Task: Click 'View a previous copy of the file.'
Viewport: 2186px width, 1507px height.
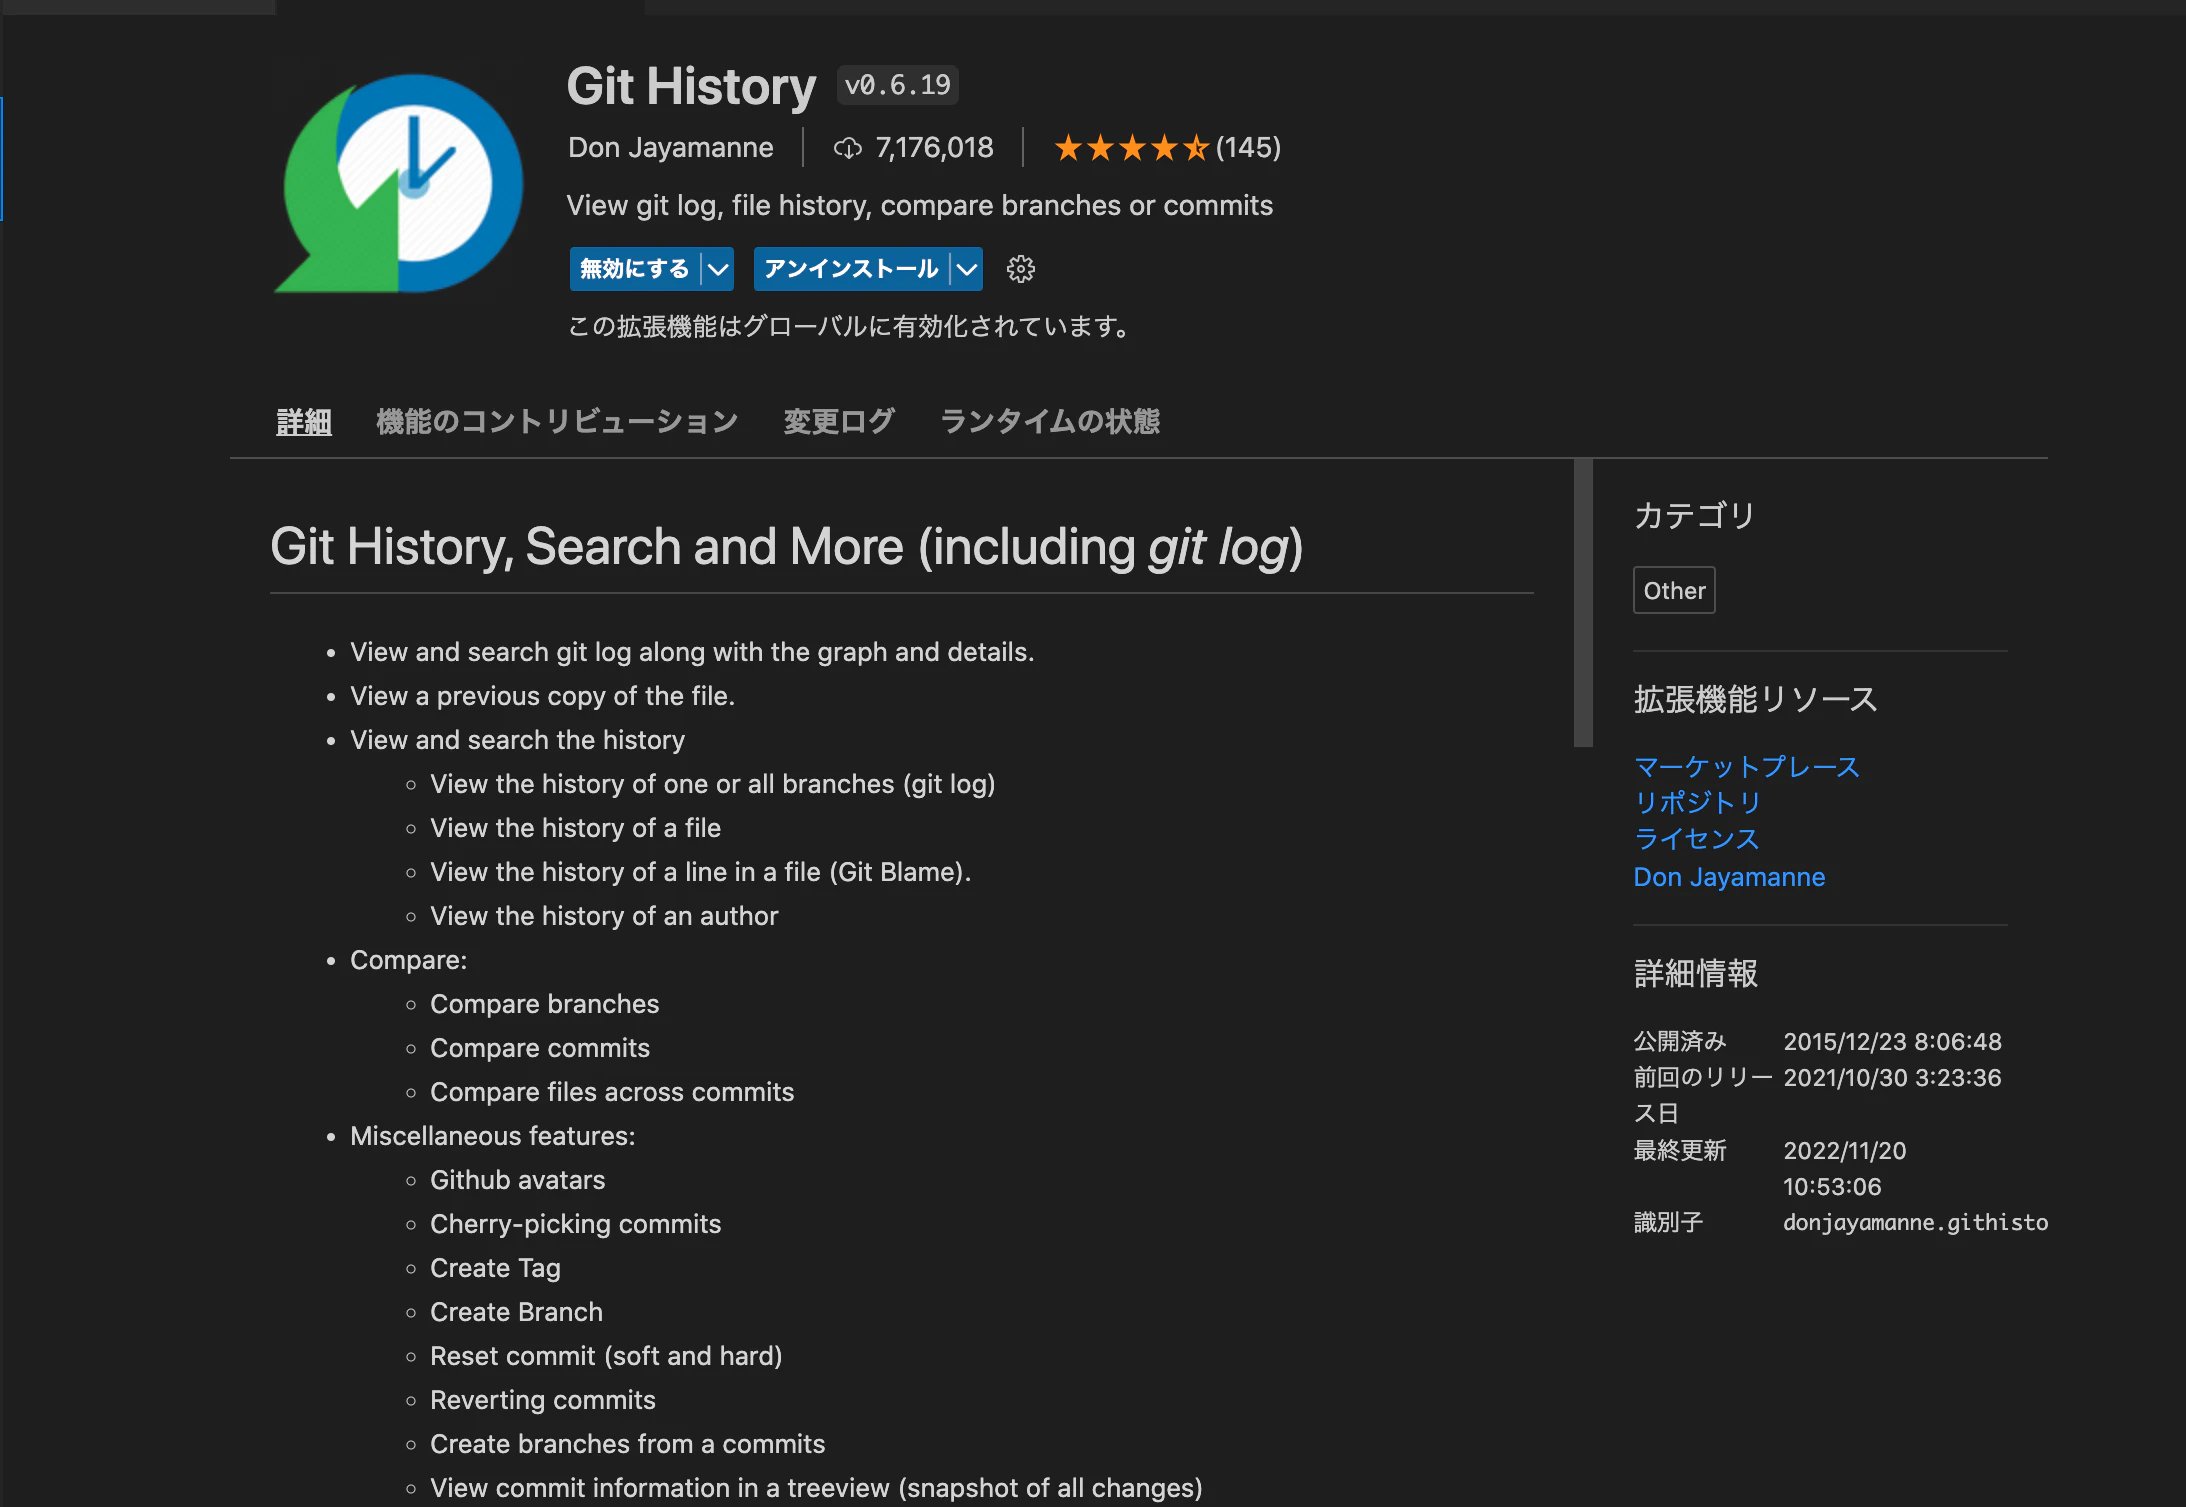Action: tap(542, 696)
